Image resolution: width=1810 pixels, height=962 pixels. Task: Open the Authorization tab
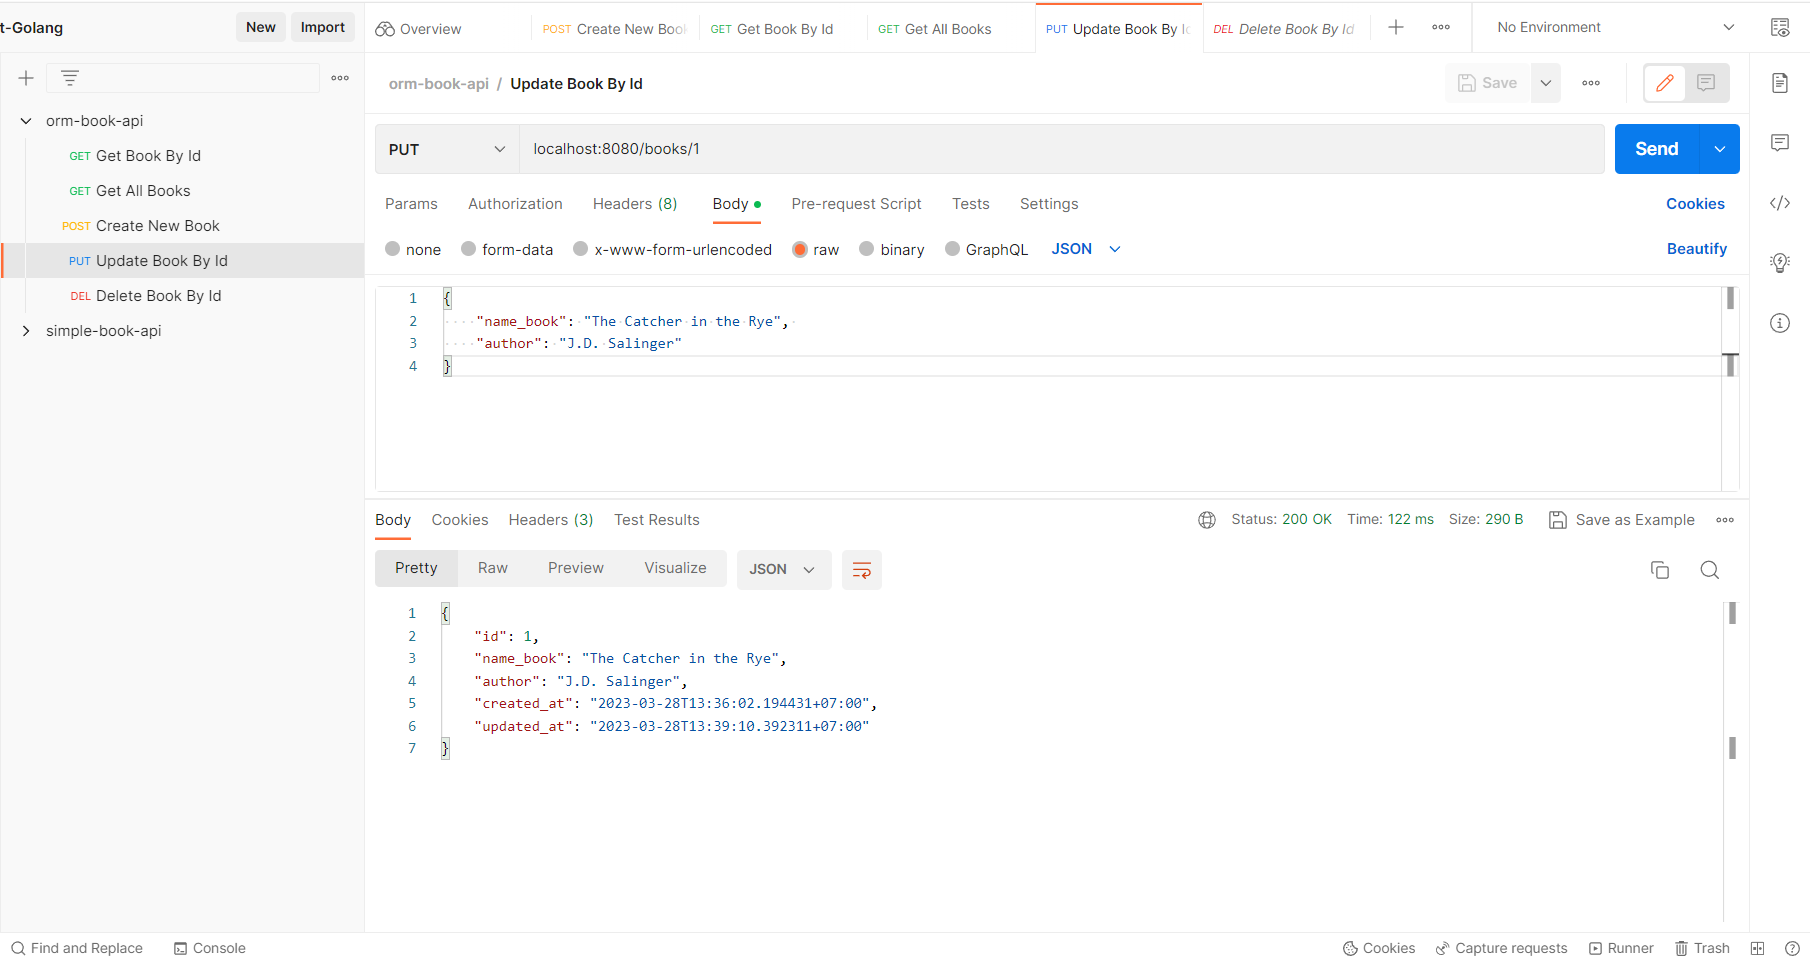[515, 204]
